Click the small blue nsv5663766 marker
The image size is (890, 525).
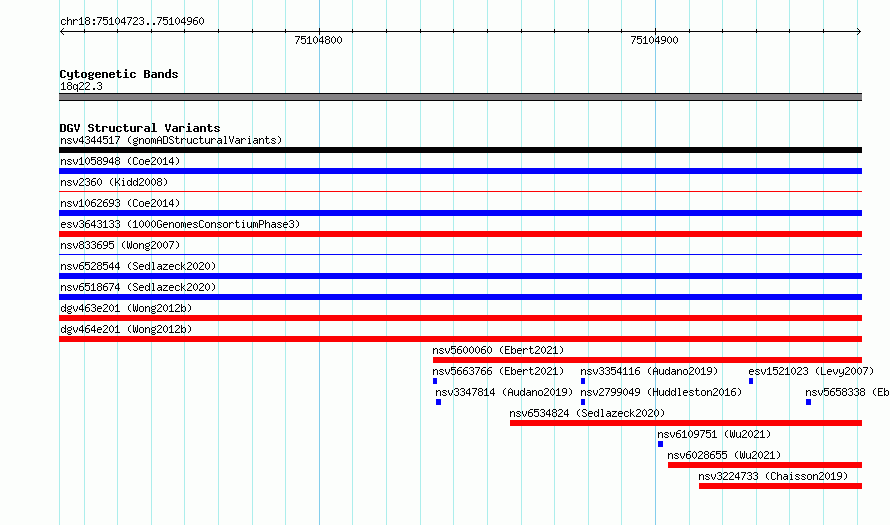pos(435,381)
